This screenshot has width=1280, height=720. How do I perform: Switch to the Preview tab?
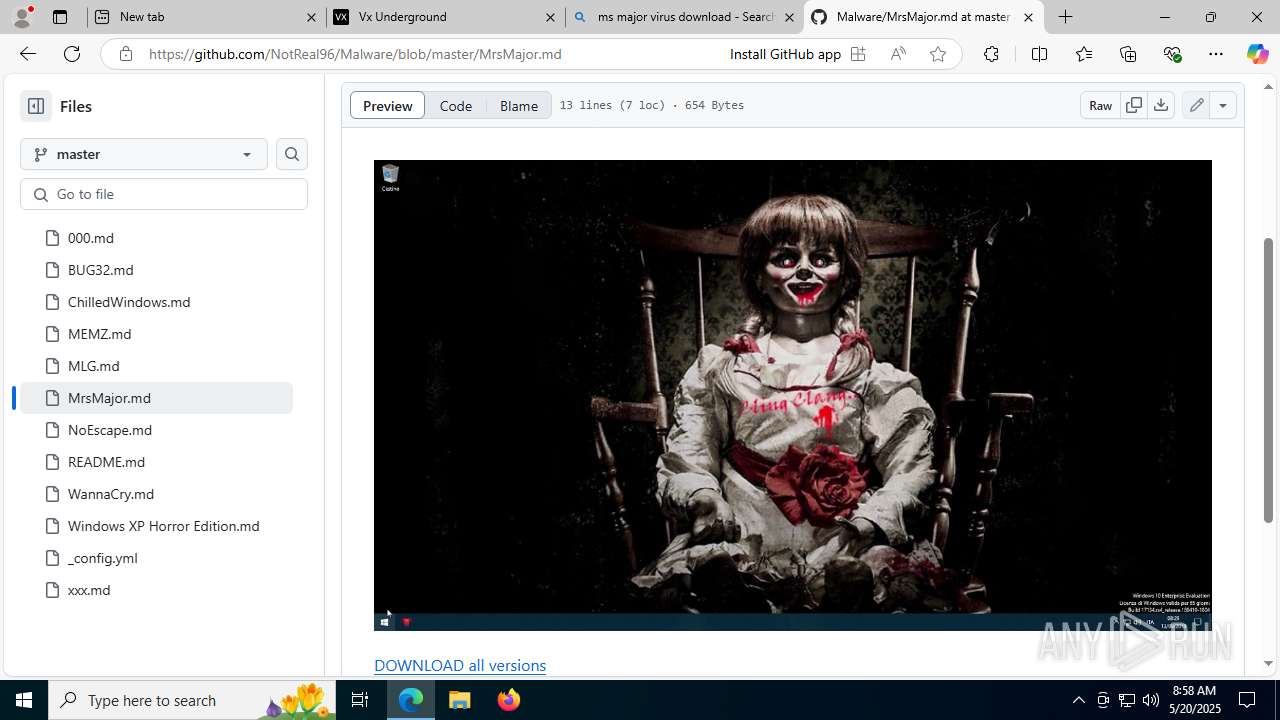pos(388,105)
